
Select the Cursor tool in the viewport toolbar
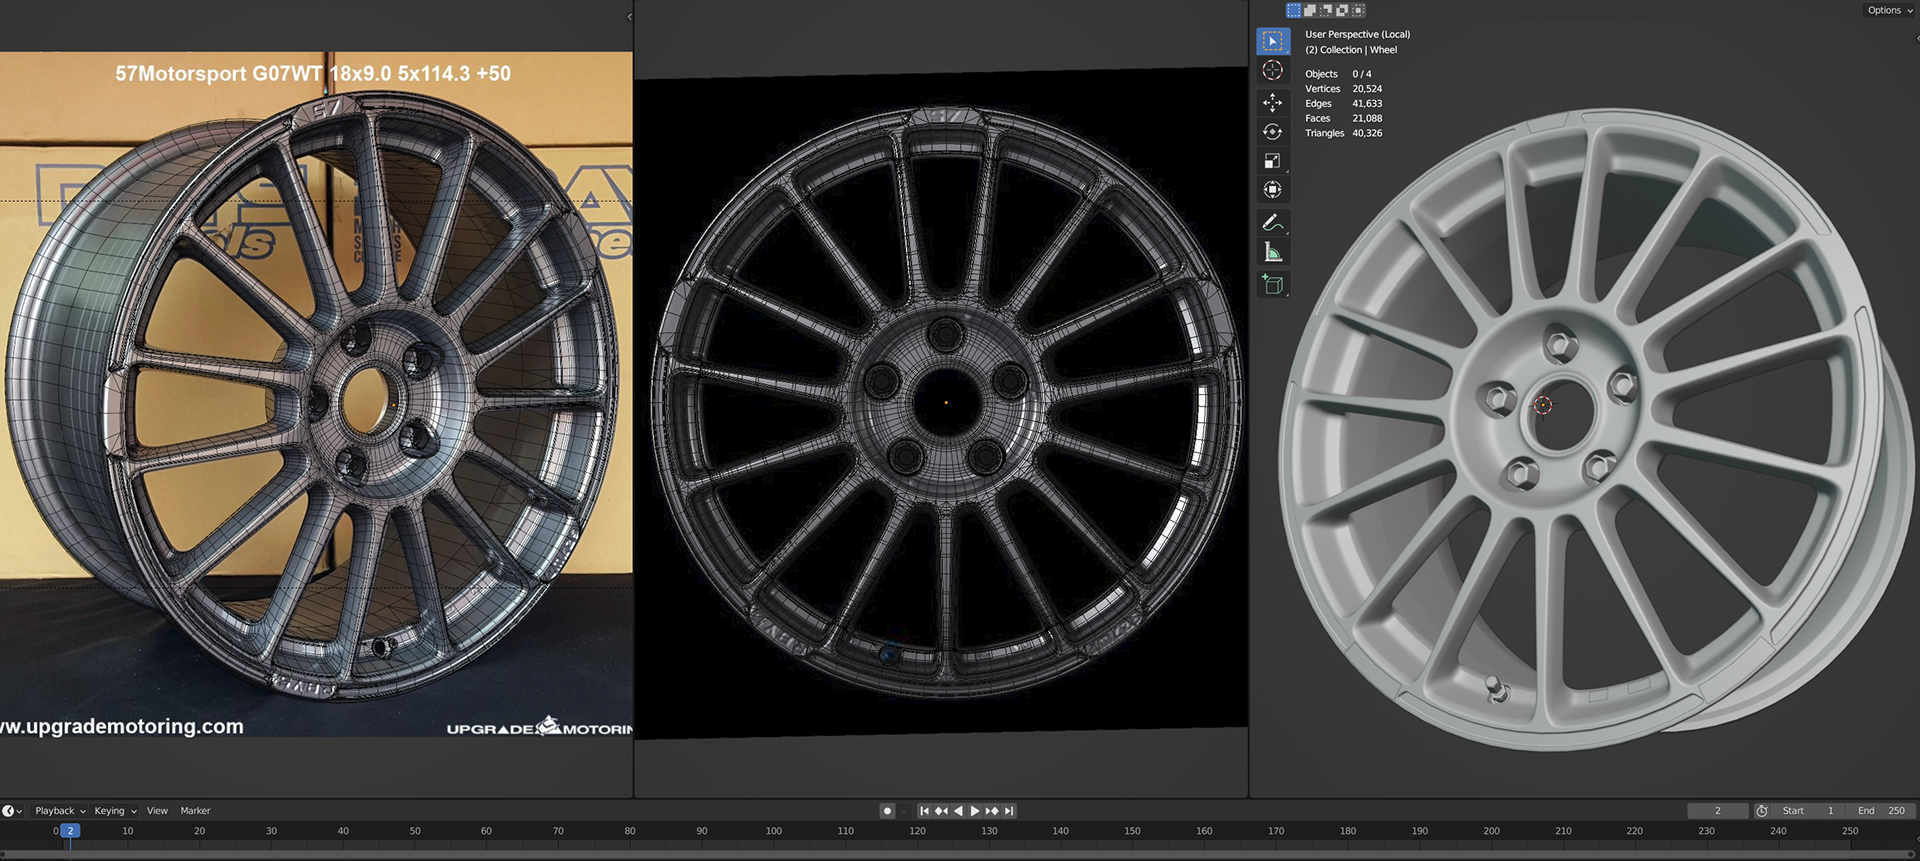click(x=1272, y=70)
